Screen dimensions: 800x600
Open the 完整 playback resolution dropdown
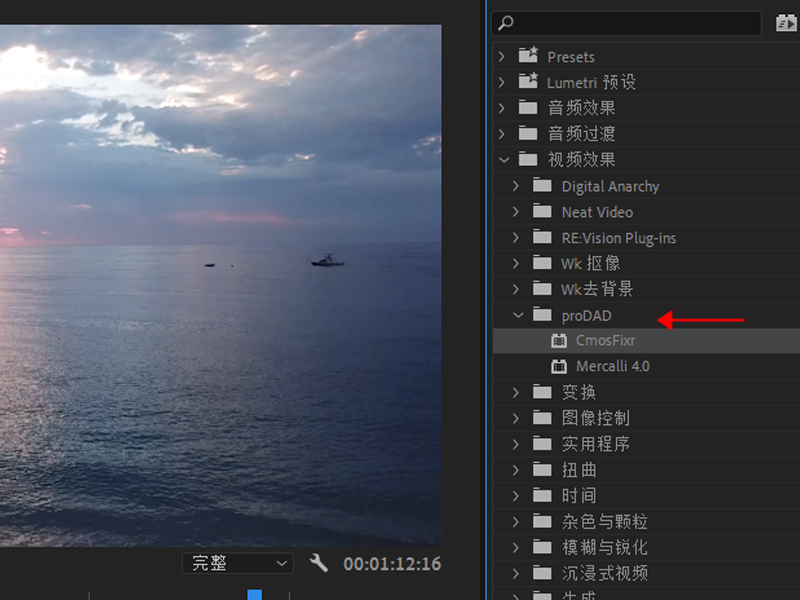(x=238, y=563)
